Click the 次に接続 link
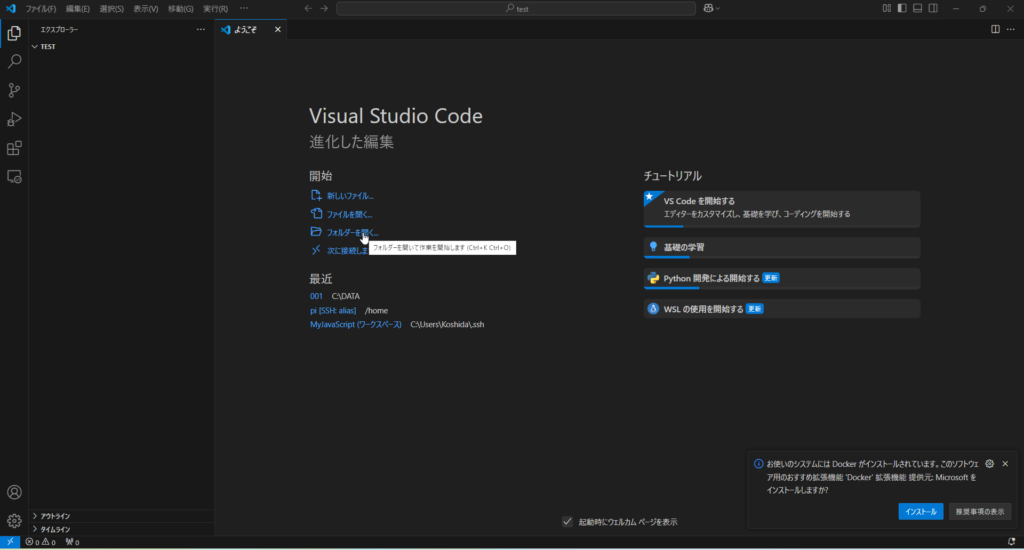 (x=347, y=251)
